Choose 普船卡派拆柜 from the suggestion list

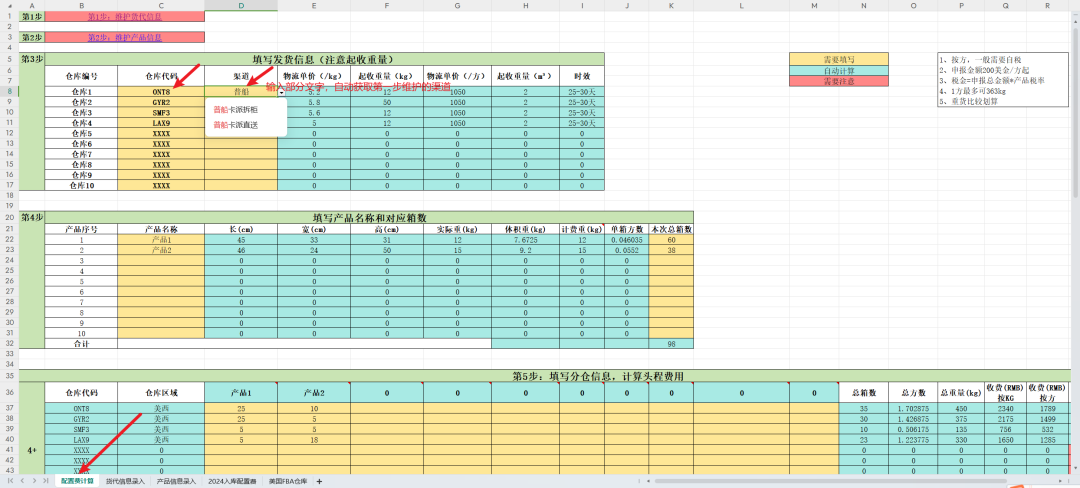point(236,109)
